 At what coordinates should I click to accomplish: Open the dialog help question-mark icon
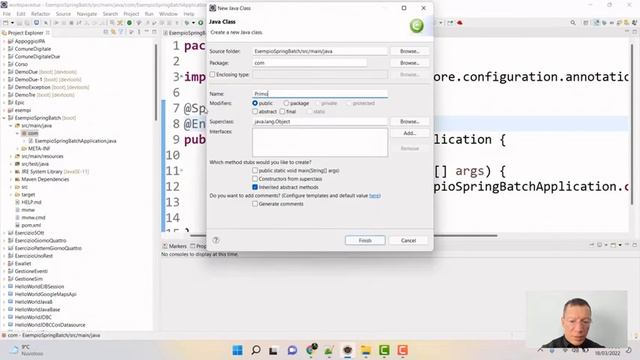(216, 240)
